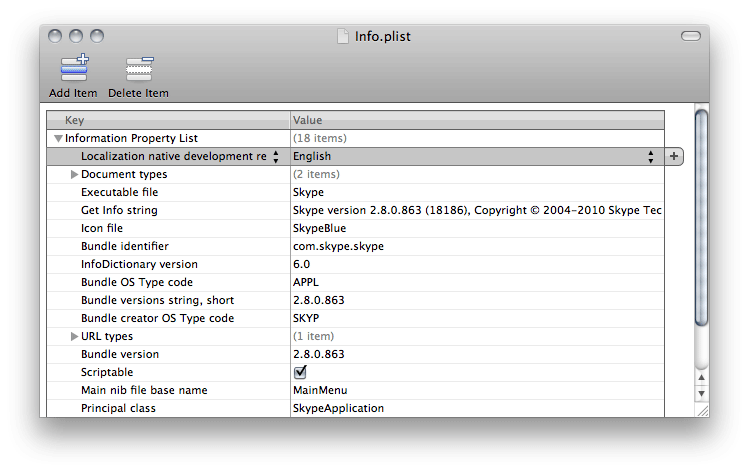Minimize the Info.plist window
The height and width of the screenshot is (472, 749).
[x=76, y=36]
